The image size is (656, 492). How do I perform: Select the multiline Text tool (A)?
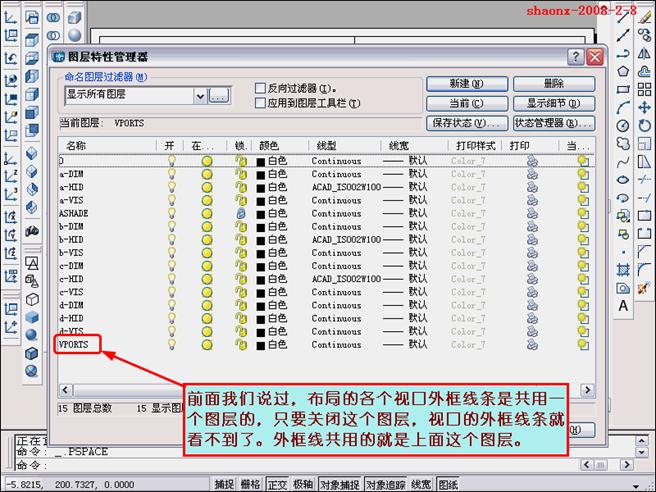click(x=623, y=306)
